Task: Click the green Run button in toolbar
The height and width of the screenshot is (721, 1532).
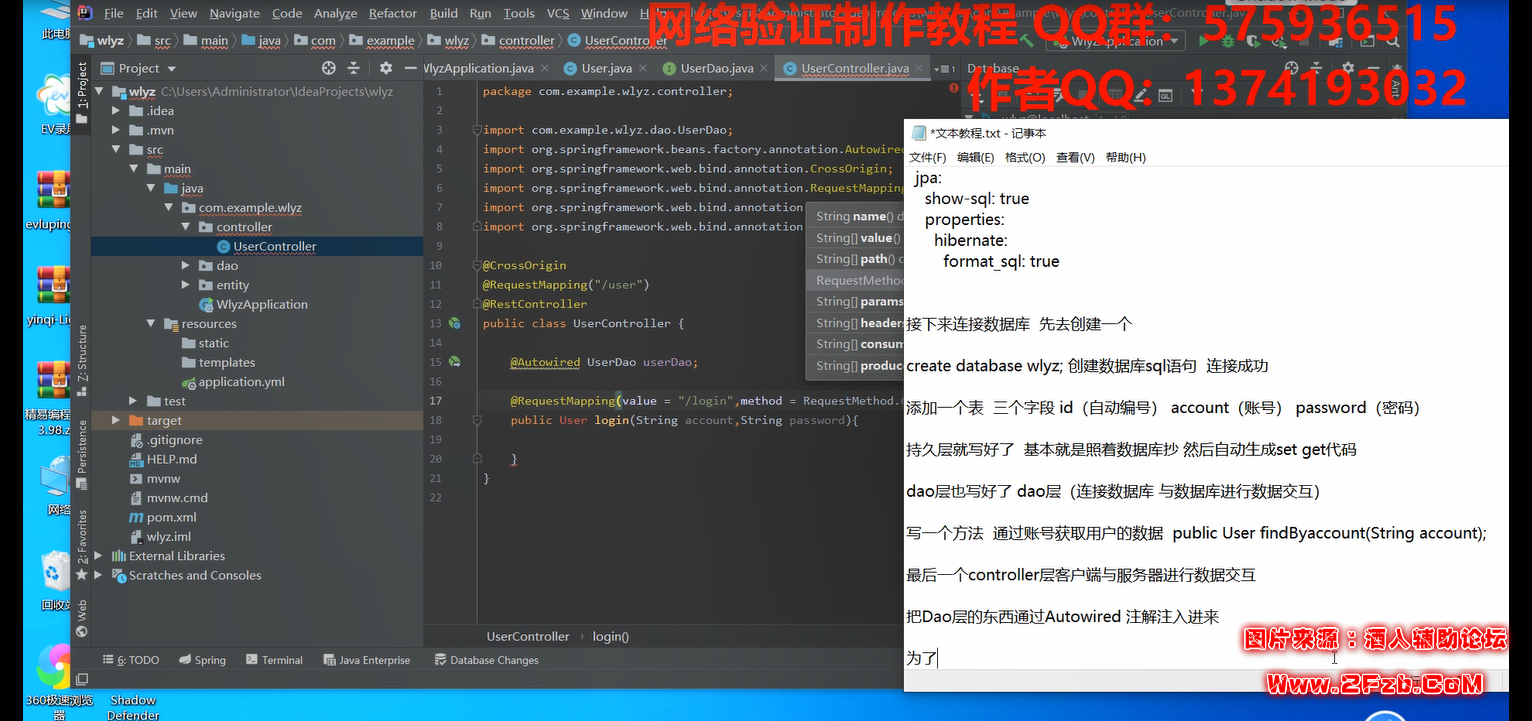Action: [x=1201, y=41]
